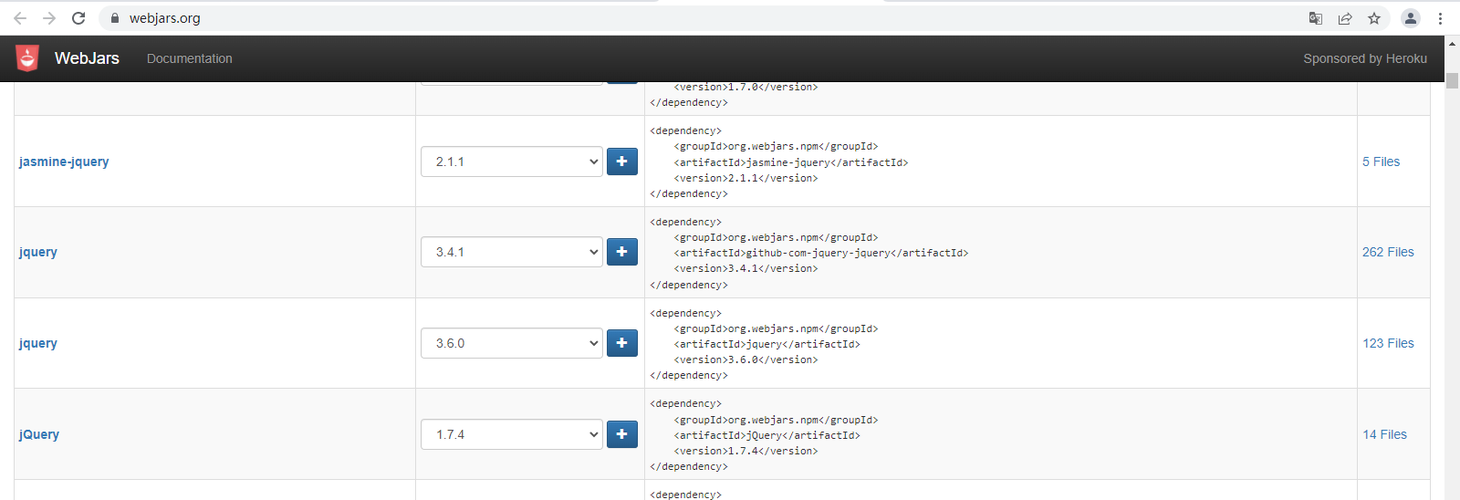Screen dimensions: 1460x500
Task: Open the 1.7.4 version dropdown
Action: 512,434
